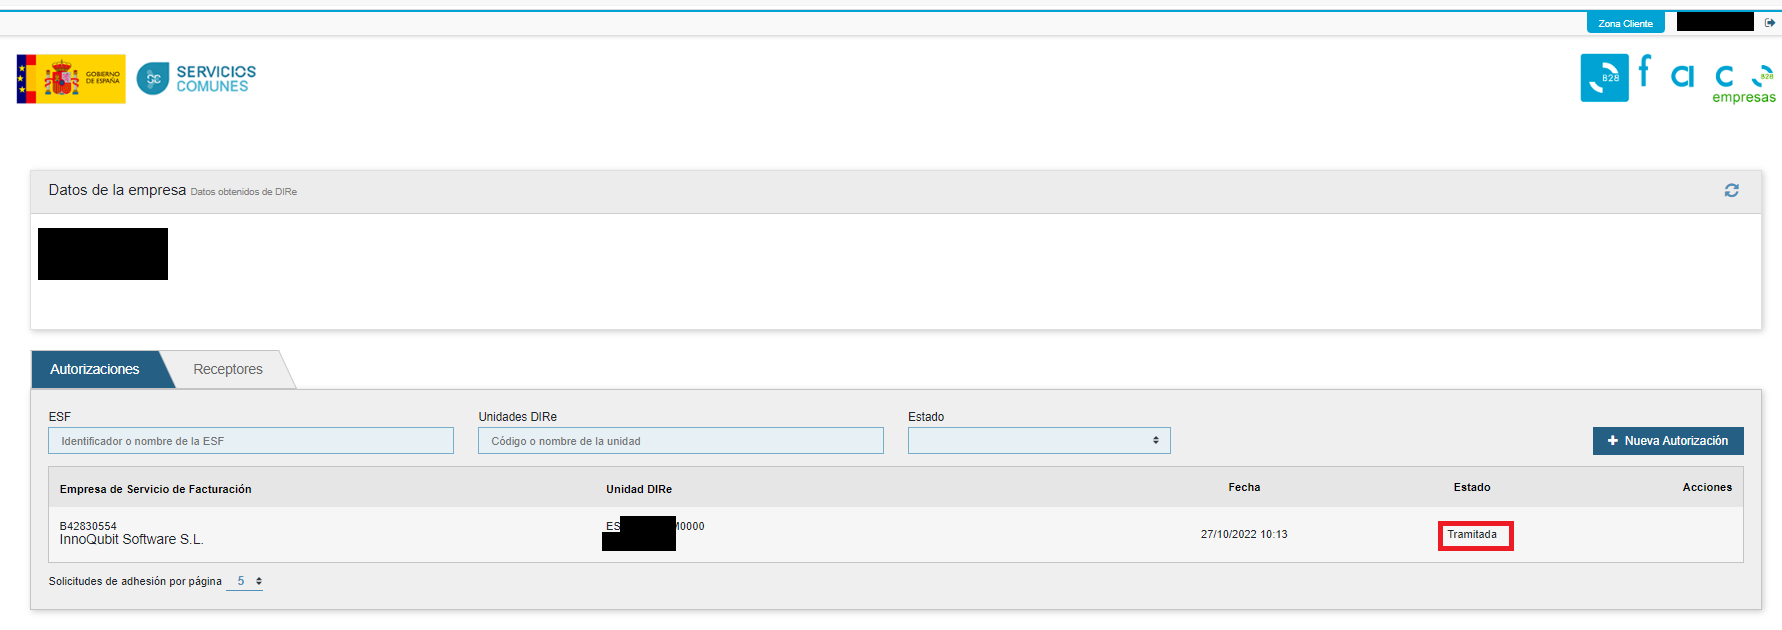Sort by Empresa de Servicio de Facturación column
Image resolution: width=1782 pixels, height=630 pixels.
click(x=155, y=489)
